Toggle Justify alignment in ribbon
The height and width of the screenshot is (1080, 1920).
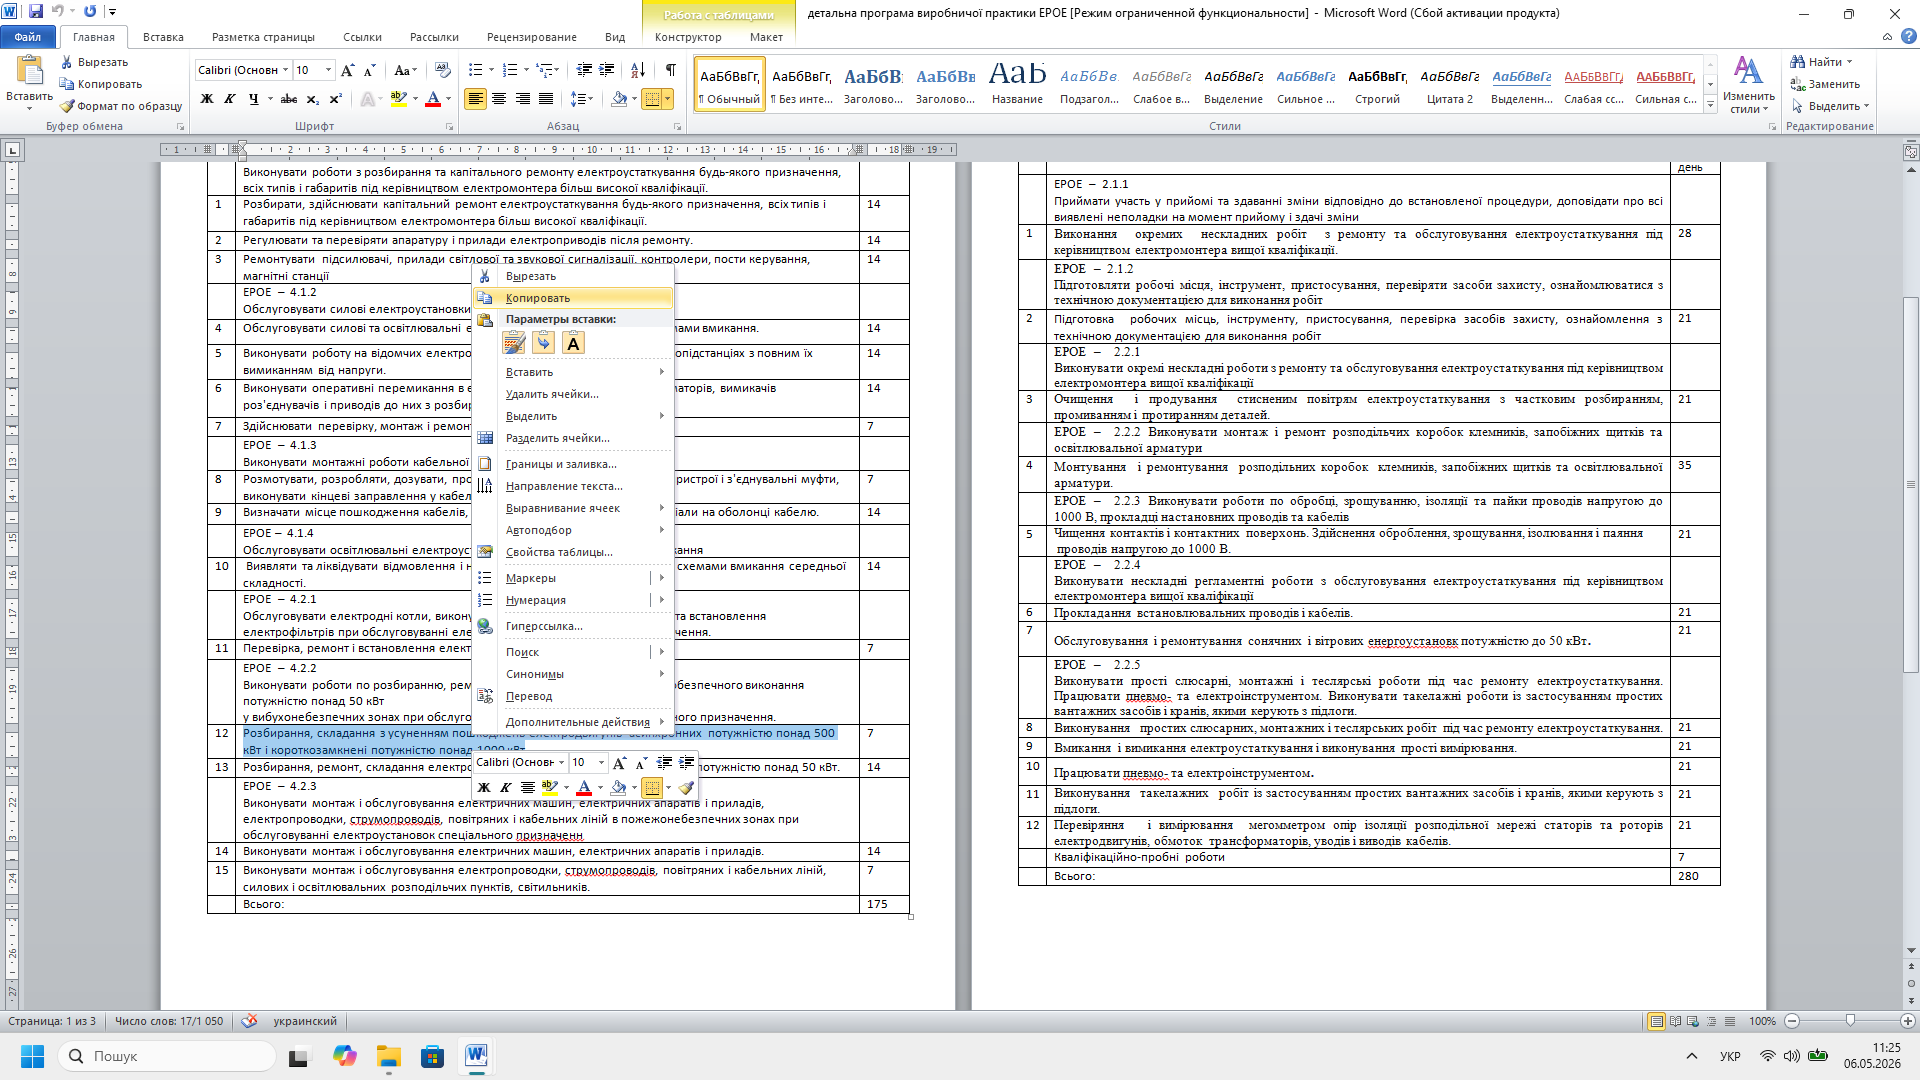[546, 99]
